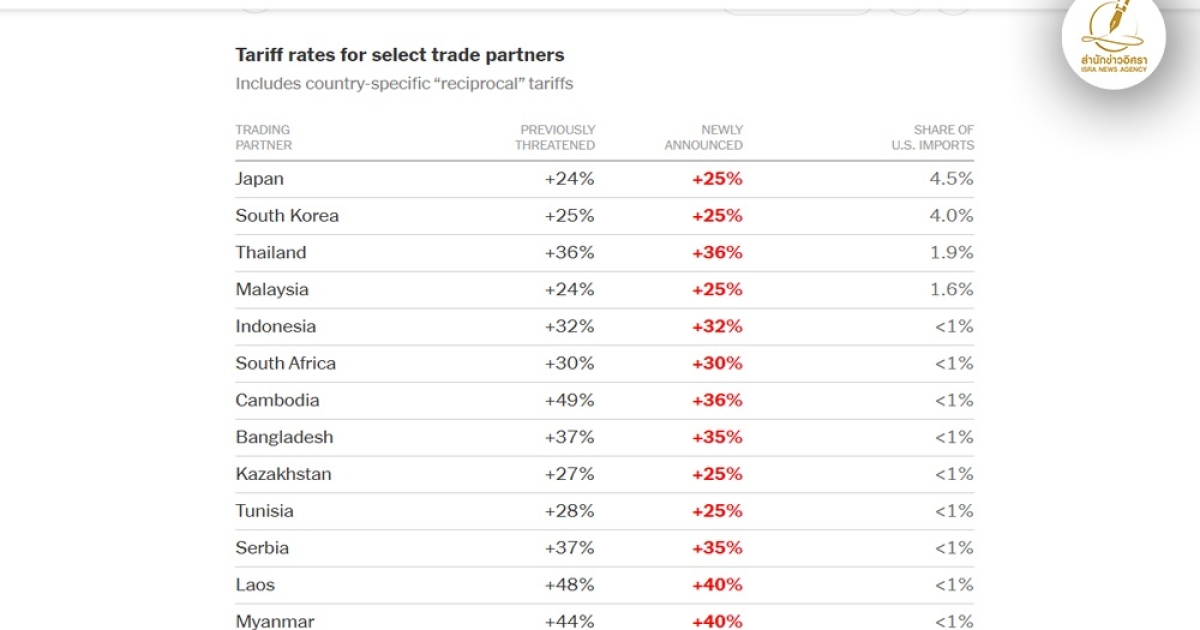The height and width of the screenshot is (630, 1200).
Task: Click Malaysia in the trading partner list
Action: click(272, 290)
